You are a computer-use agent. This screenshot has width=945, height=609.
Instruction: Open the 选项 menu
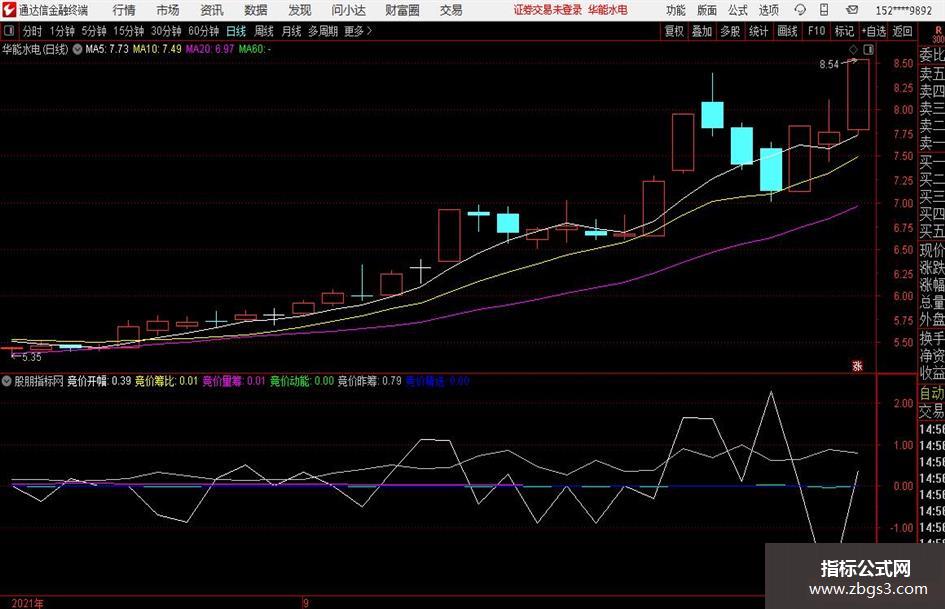click(768, 10)
